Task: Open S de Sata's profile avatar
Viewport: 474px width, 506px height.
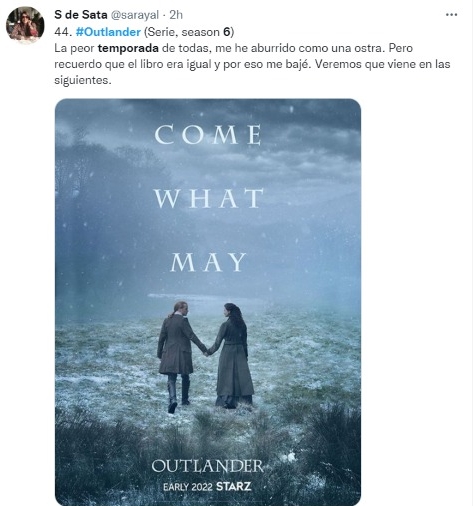Action: click(x=25, y=25)
